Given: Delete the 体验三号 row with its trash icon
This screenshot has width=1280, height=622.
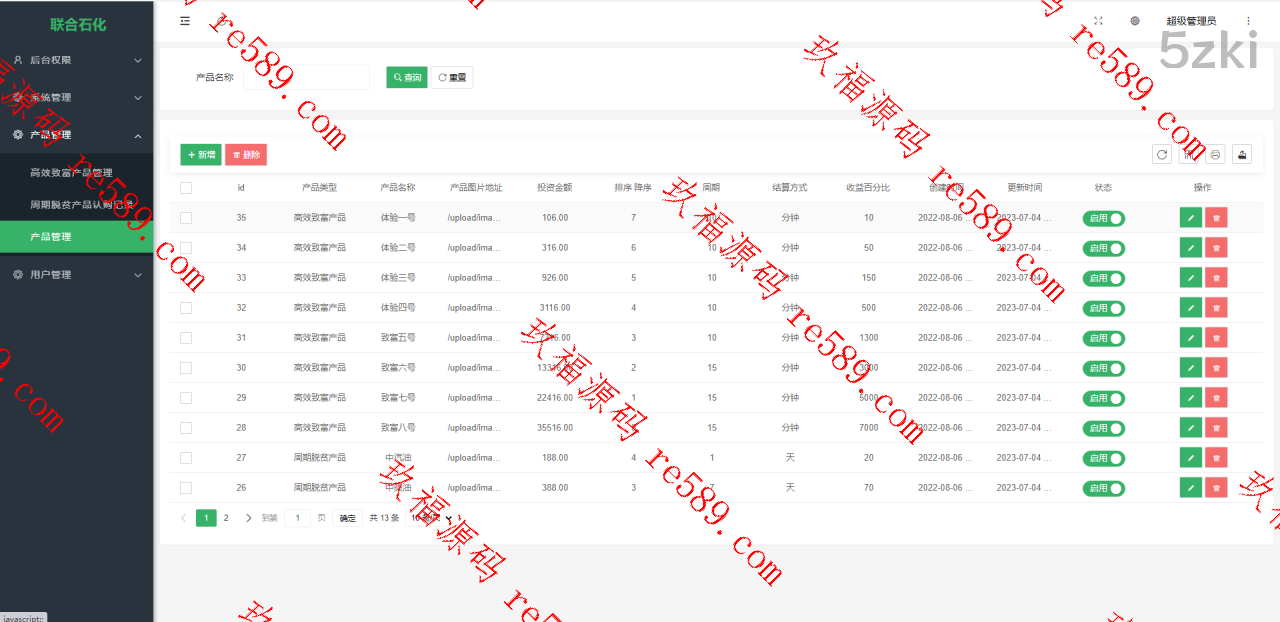Looking at the screenshot, I should tap(1216, 278).
